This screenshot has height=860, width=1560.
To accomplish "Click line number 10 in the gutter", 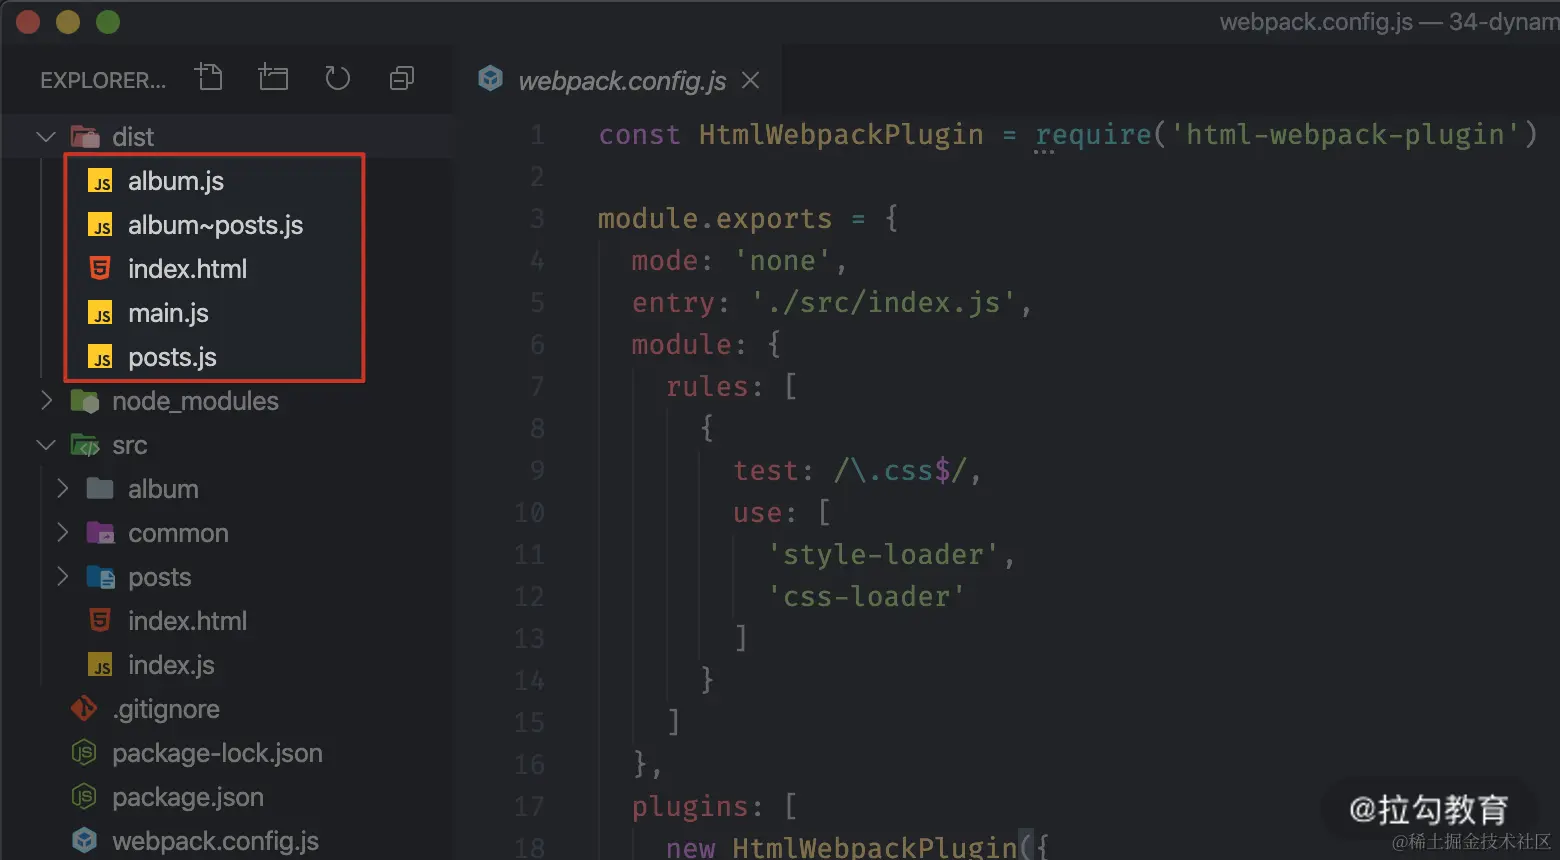I will (x=529, y=512).
